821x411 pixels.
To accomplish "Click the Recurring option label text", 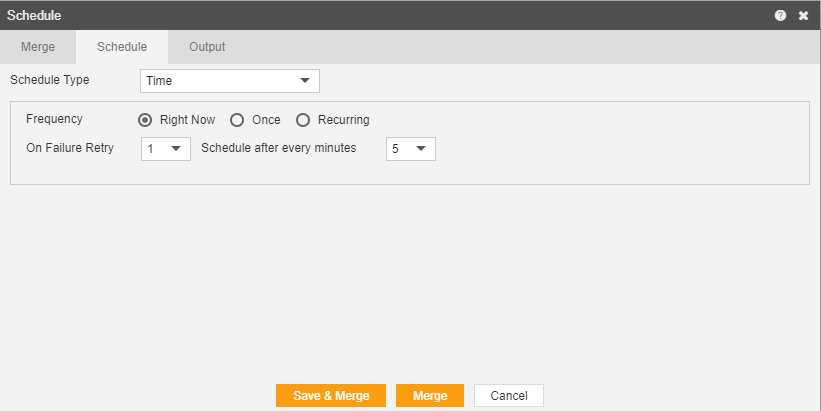I will click(343, 120).
